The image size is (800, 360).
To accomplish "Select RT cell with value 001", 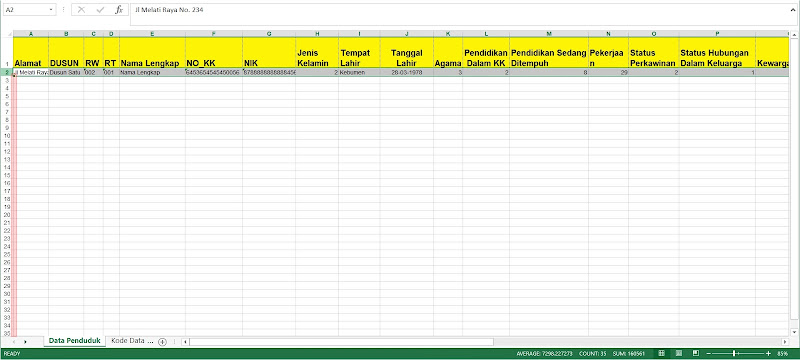I will click(x=111, y=73).
